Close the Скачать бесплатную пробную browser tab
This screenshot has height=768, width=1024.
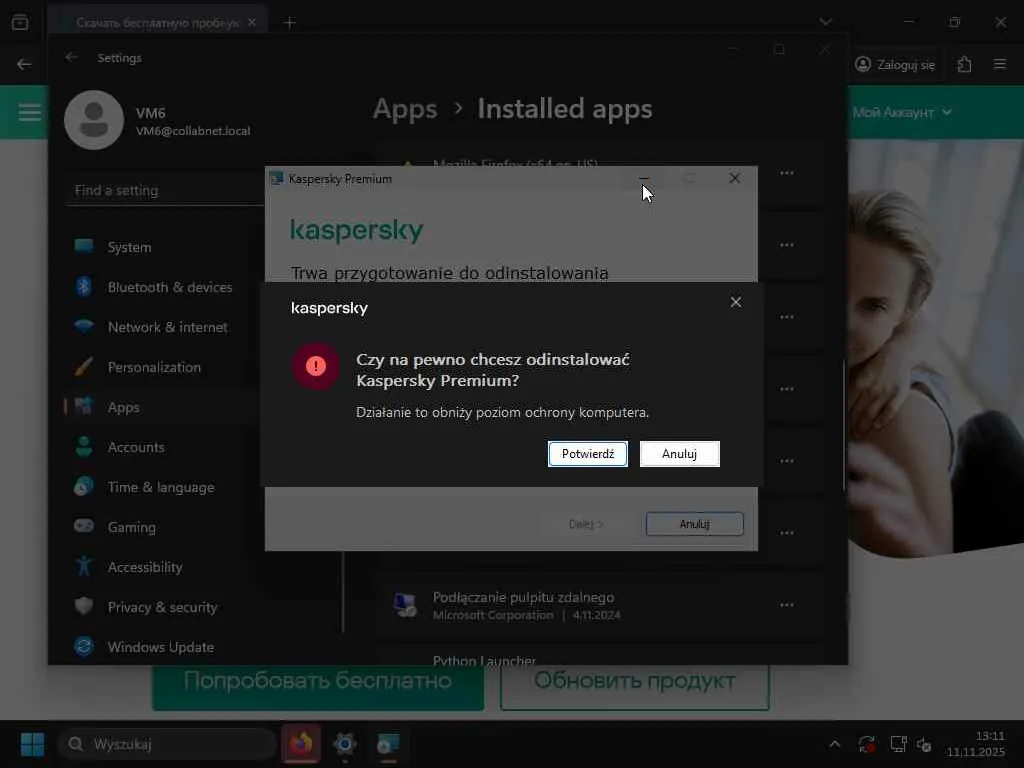(x=252, y=22)
